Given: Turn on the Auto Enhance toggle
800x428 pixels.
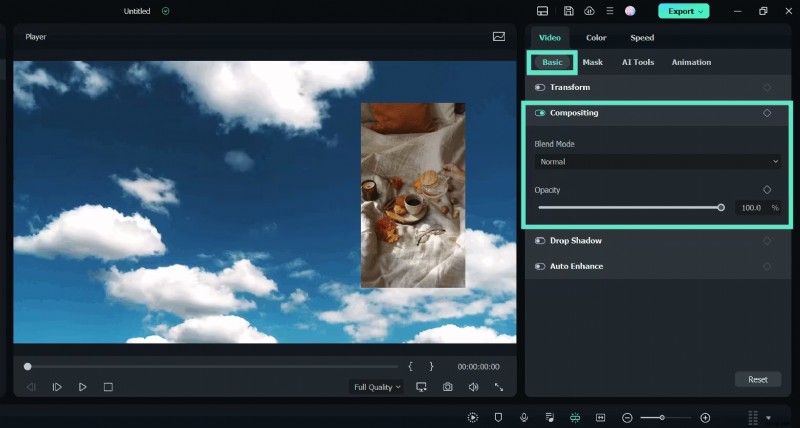Looking at the screenshot, I should (540, 267).
